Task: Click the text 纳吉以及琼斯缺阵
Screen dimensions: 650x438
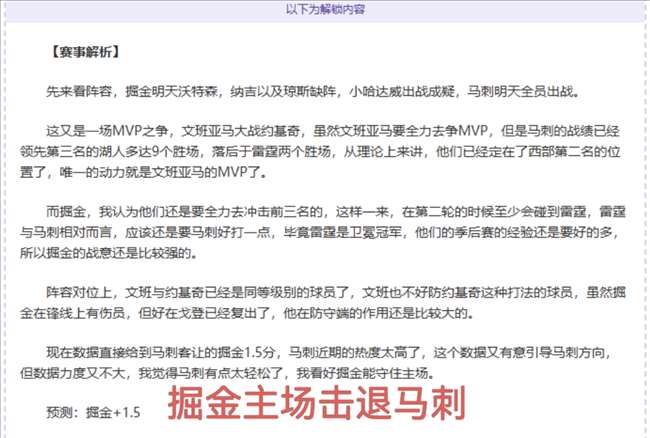Action: (274, 90)
